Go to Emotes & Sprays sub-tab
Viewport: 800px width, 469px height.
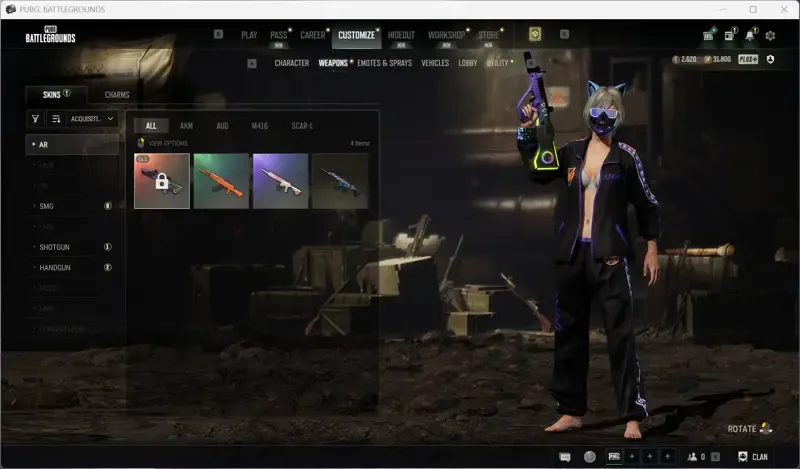click(384, 63)
